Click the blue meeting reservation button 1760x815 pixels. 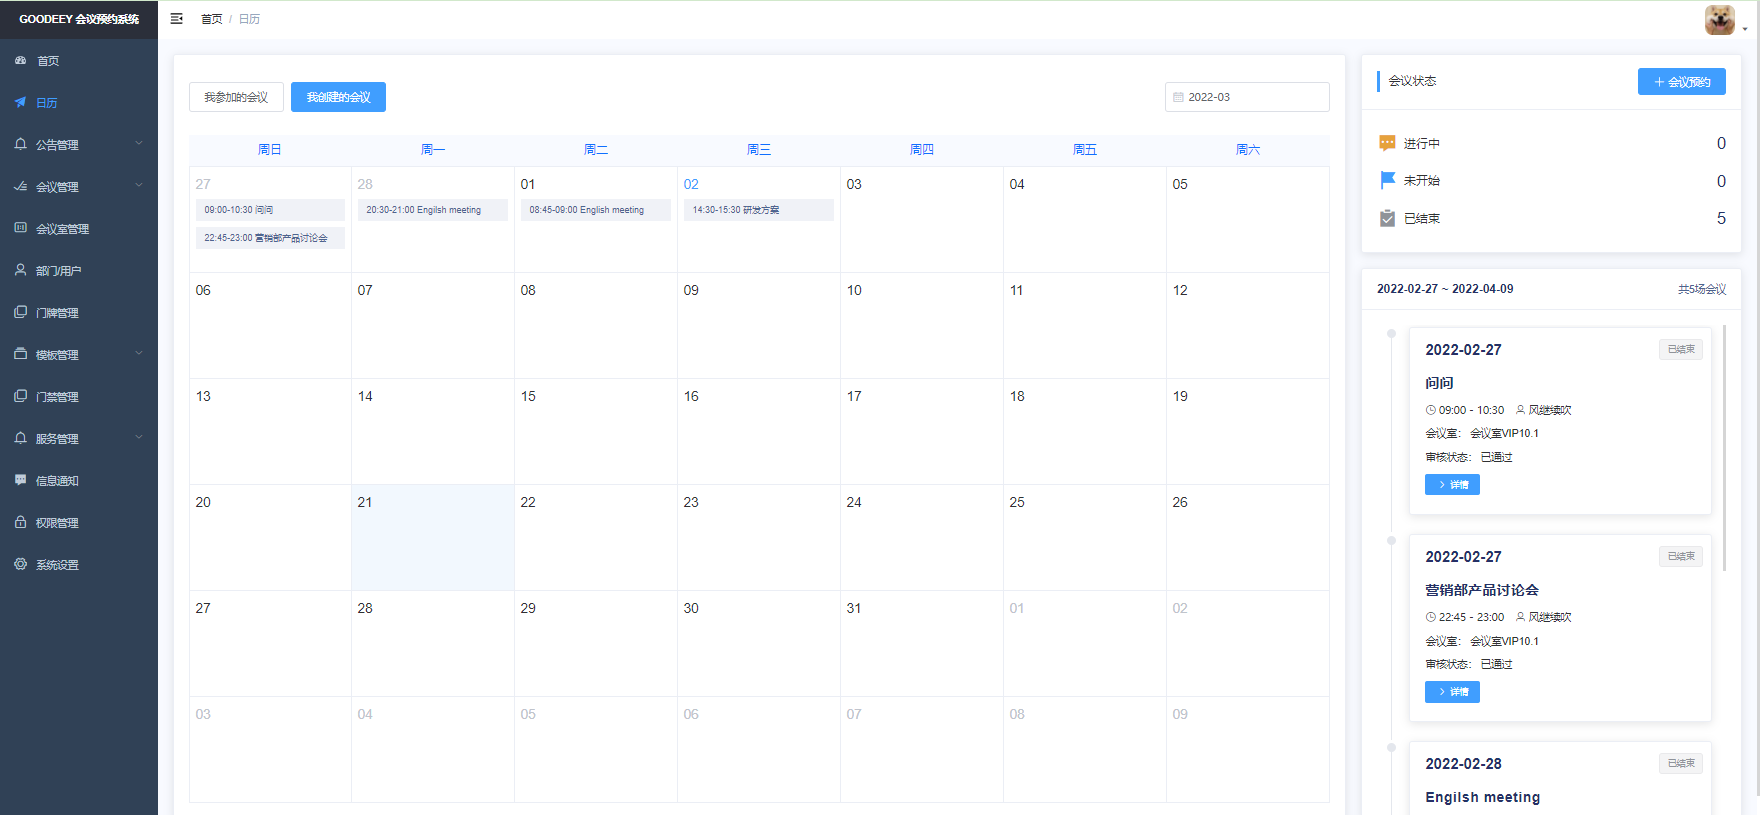(x=1681, y=82)
